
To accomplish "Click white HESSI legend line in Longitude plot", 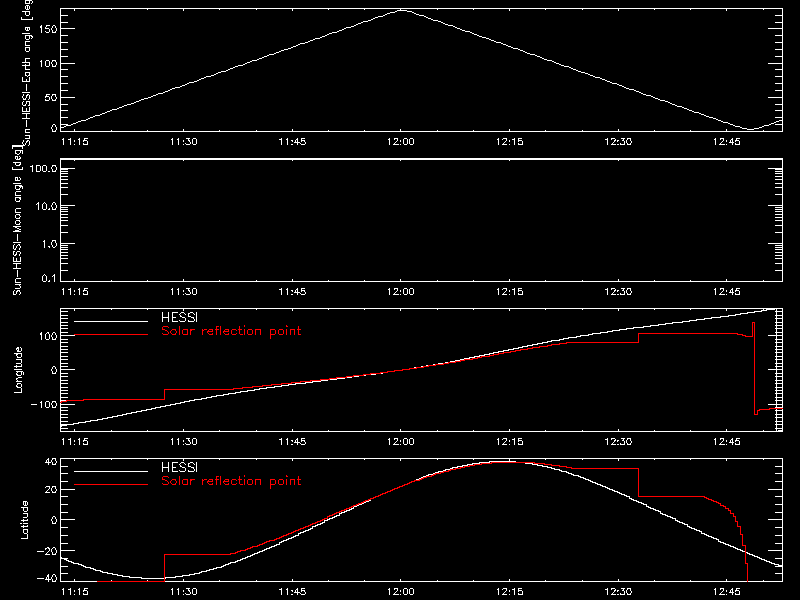I will click(111, 321).
